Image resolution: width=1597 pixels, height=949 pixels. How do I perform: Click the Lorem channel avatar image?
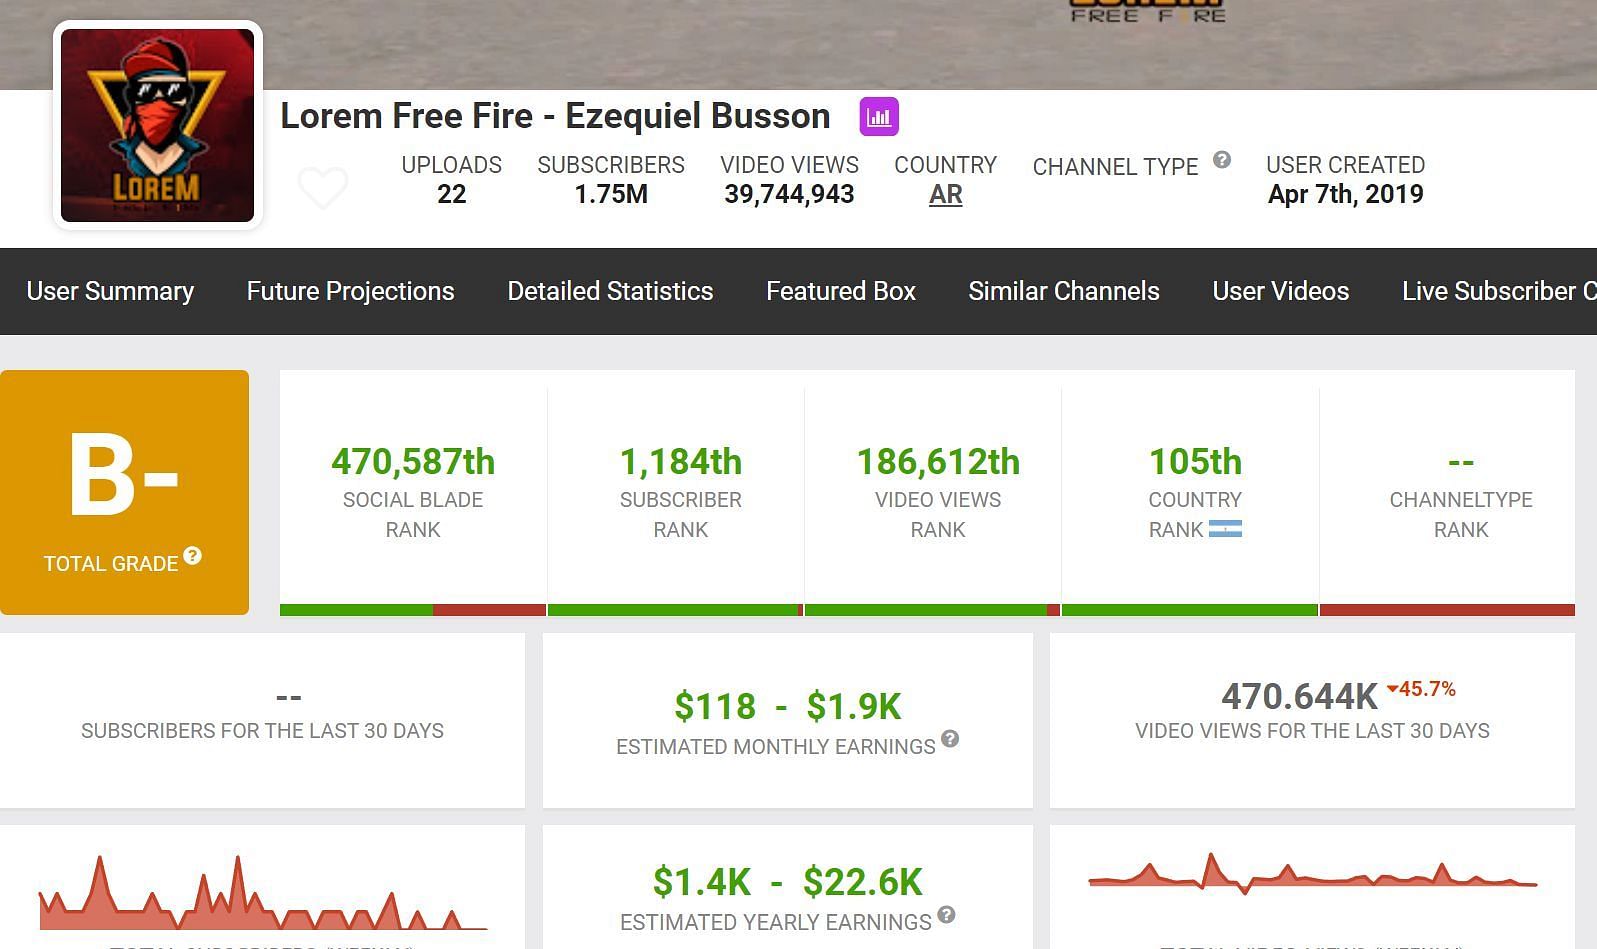pyautogui.click(x=158, y=125)
